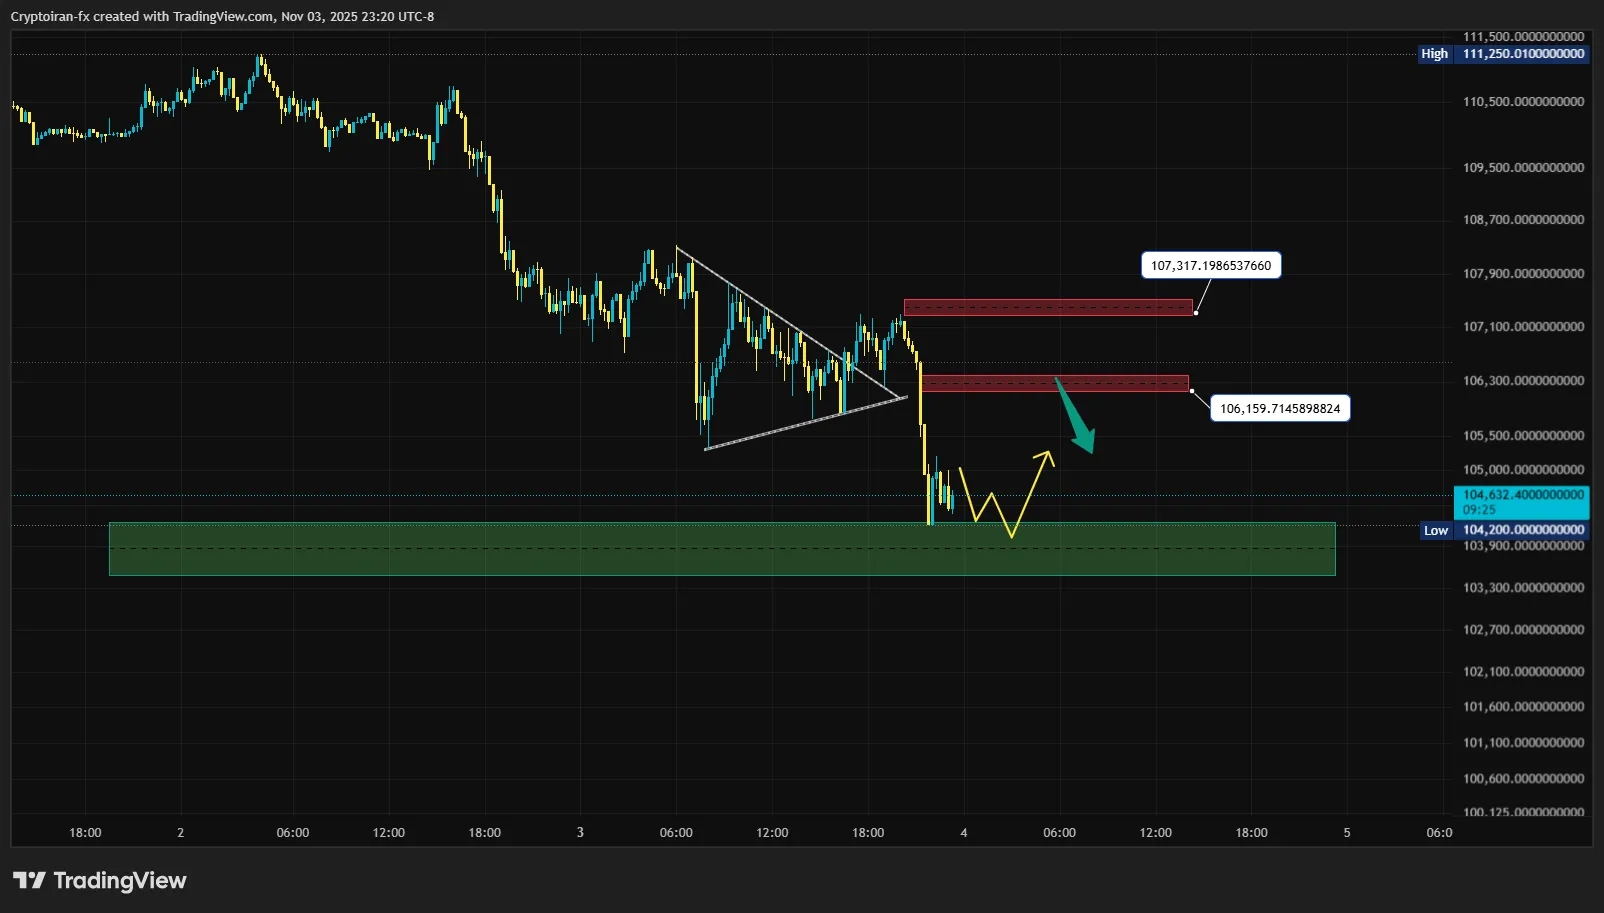Select the 107,317.1986537660 price callout
This screenshot has width=1604, height=913.
point(1210,265)
